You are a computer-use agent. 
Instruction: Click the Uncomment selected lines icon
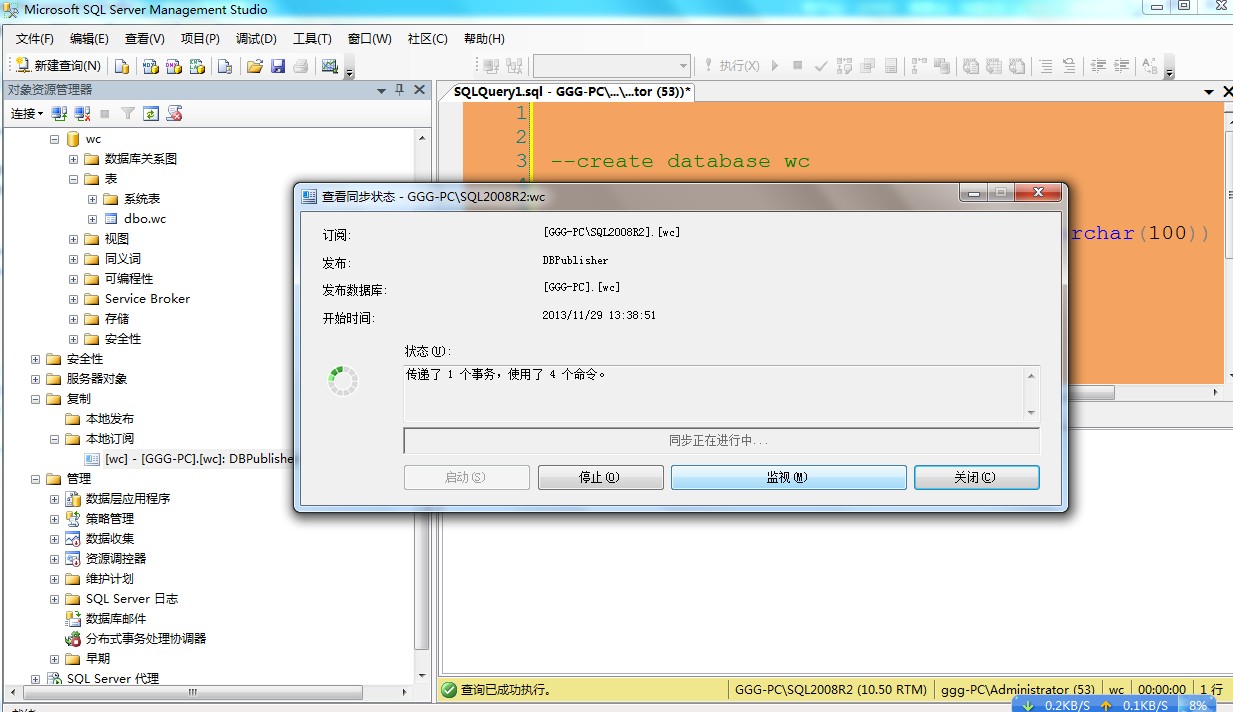1069,66
